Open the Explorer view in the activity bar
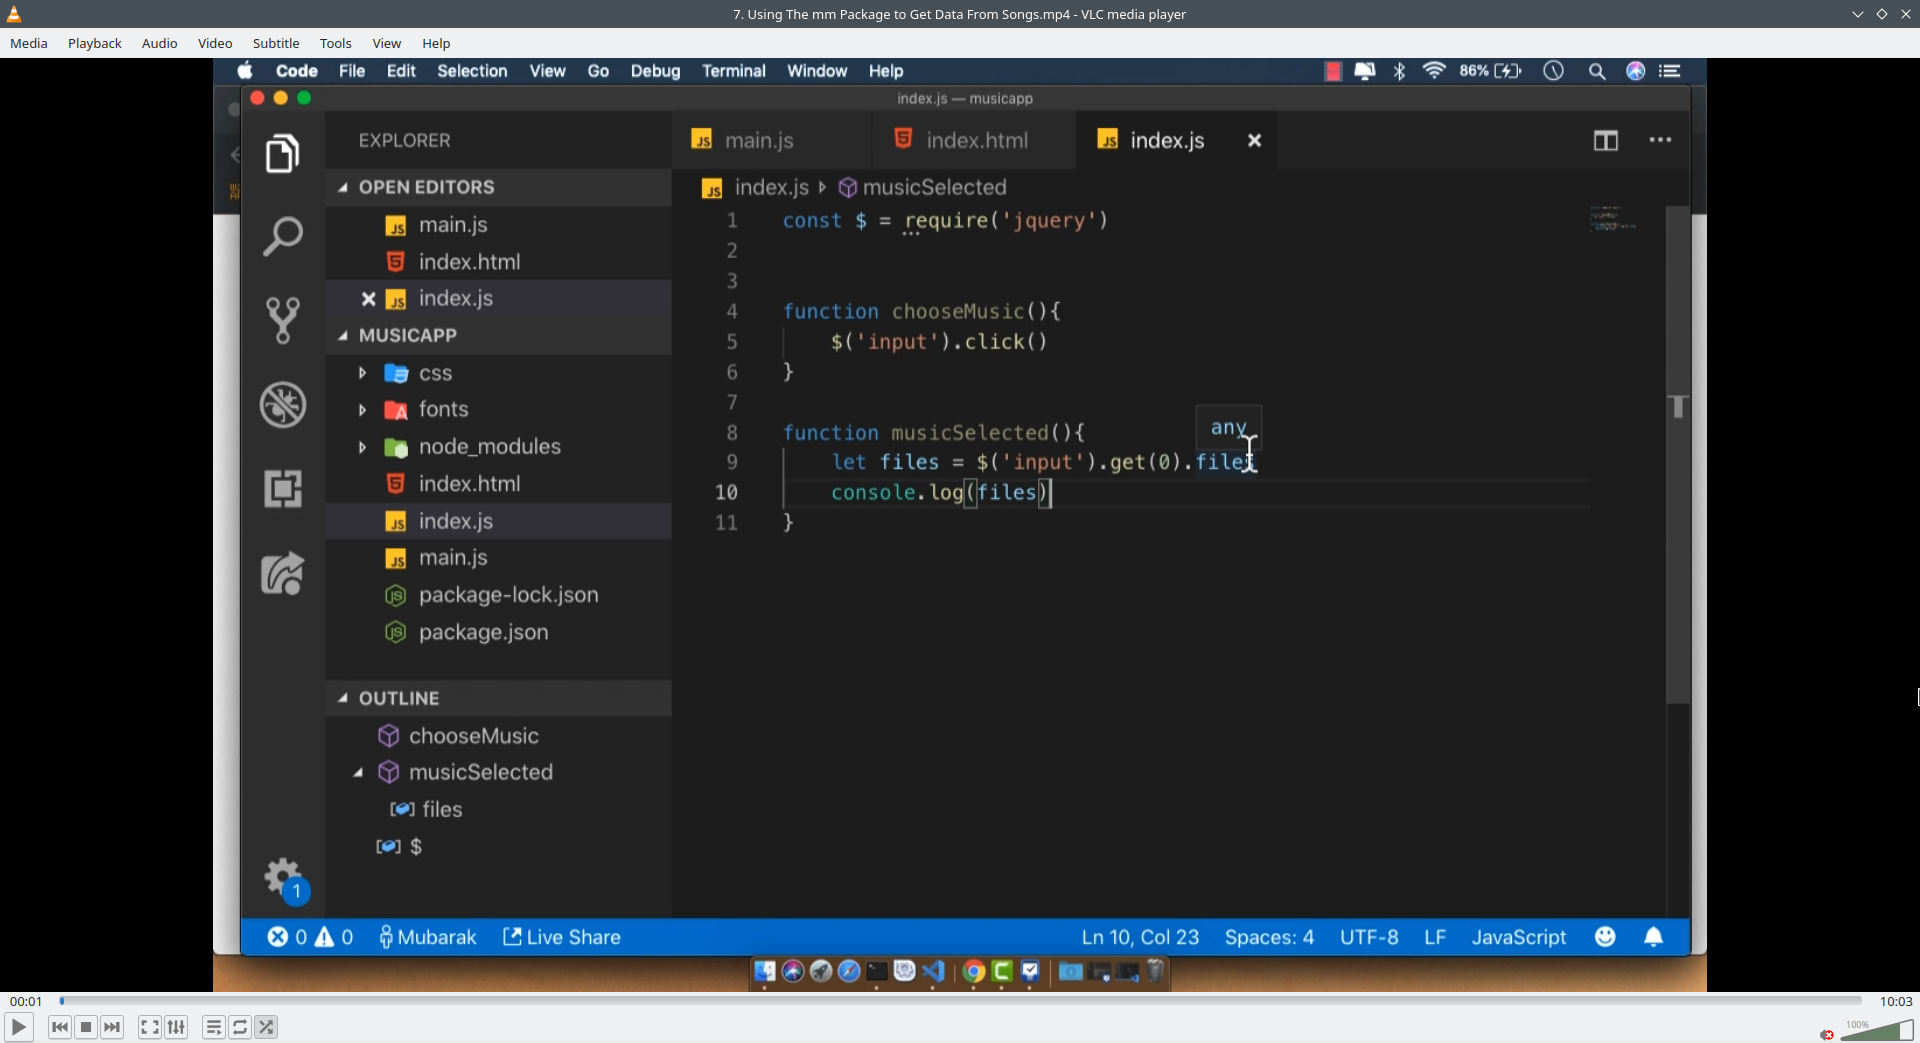Screen dimensions: 1920x1043 (x=282, y=154)
